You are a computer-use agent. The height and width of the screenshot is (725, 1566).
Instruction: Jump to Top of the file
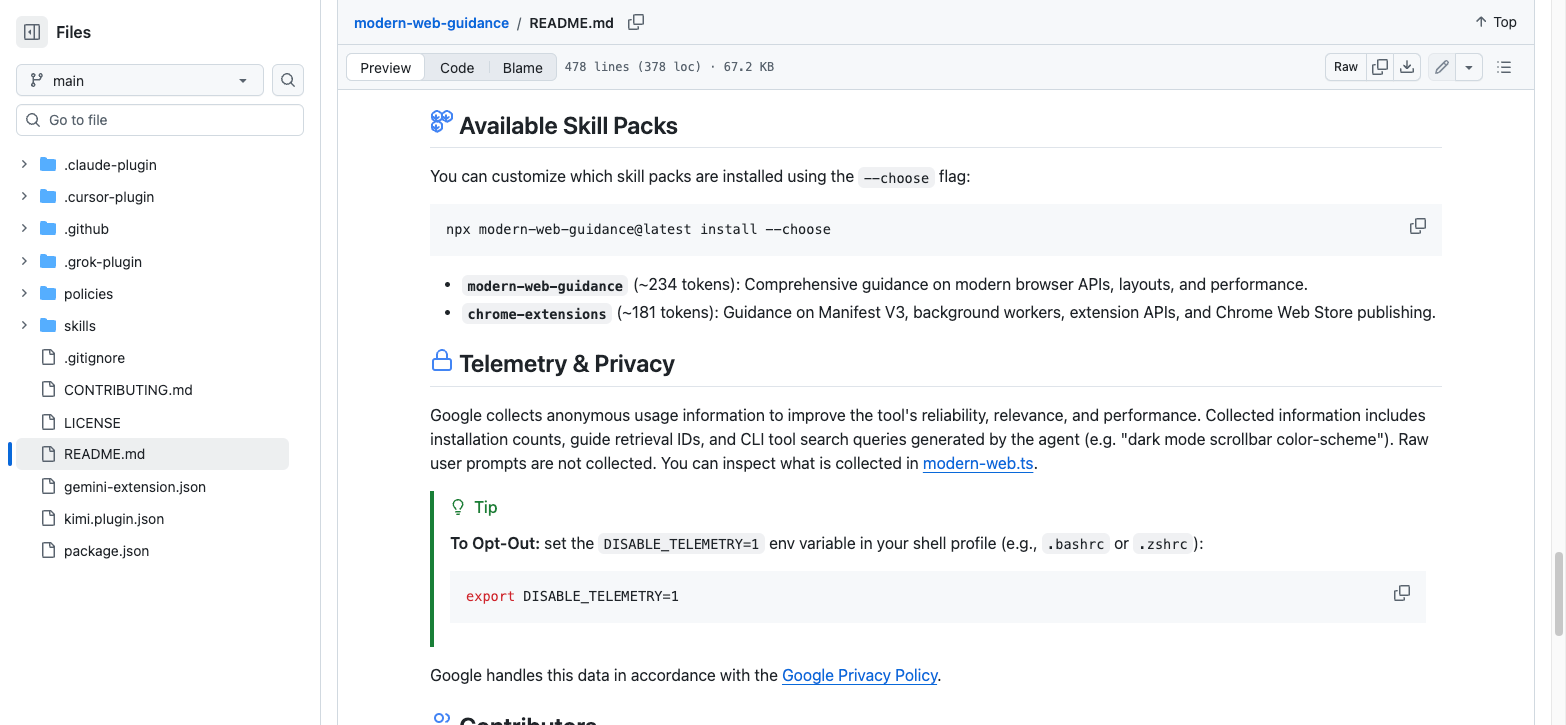[x=1495, y=22]
